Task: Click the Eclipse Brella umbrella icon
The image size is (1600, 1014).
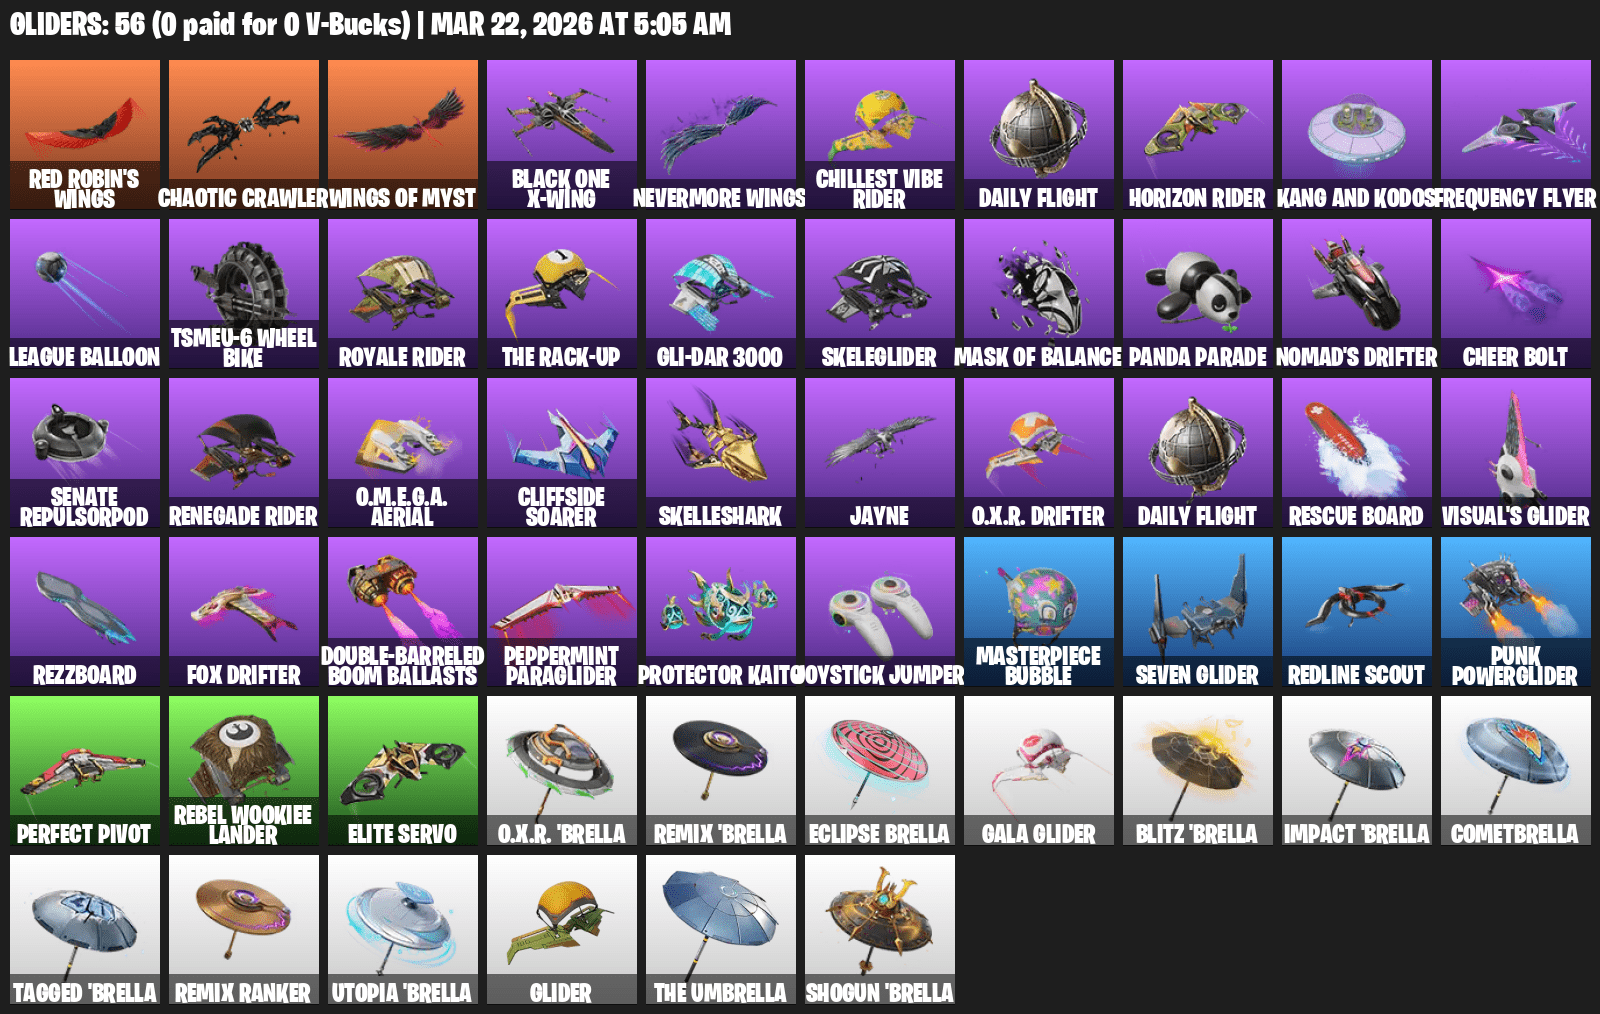Action: tap(880, 771)
